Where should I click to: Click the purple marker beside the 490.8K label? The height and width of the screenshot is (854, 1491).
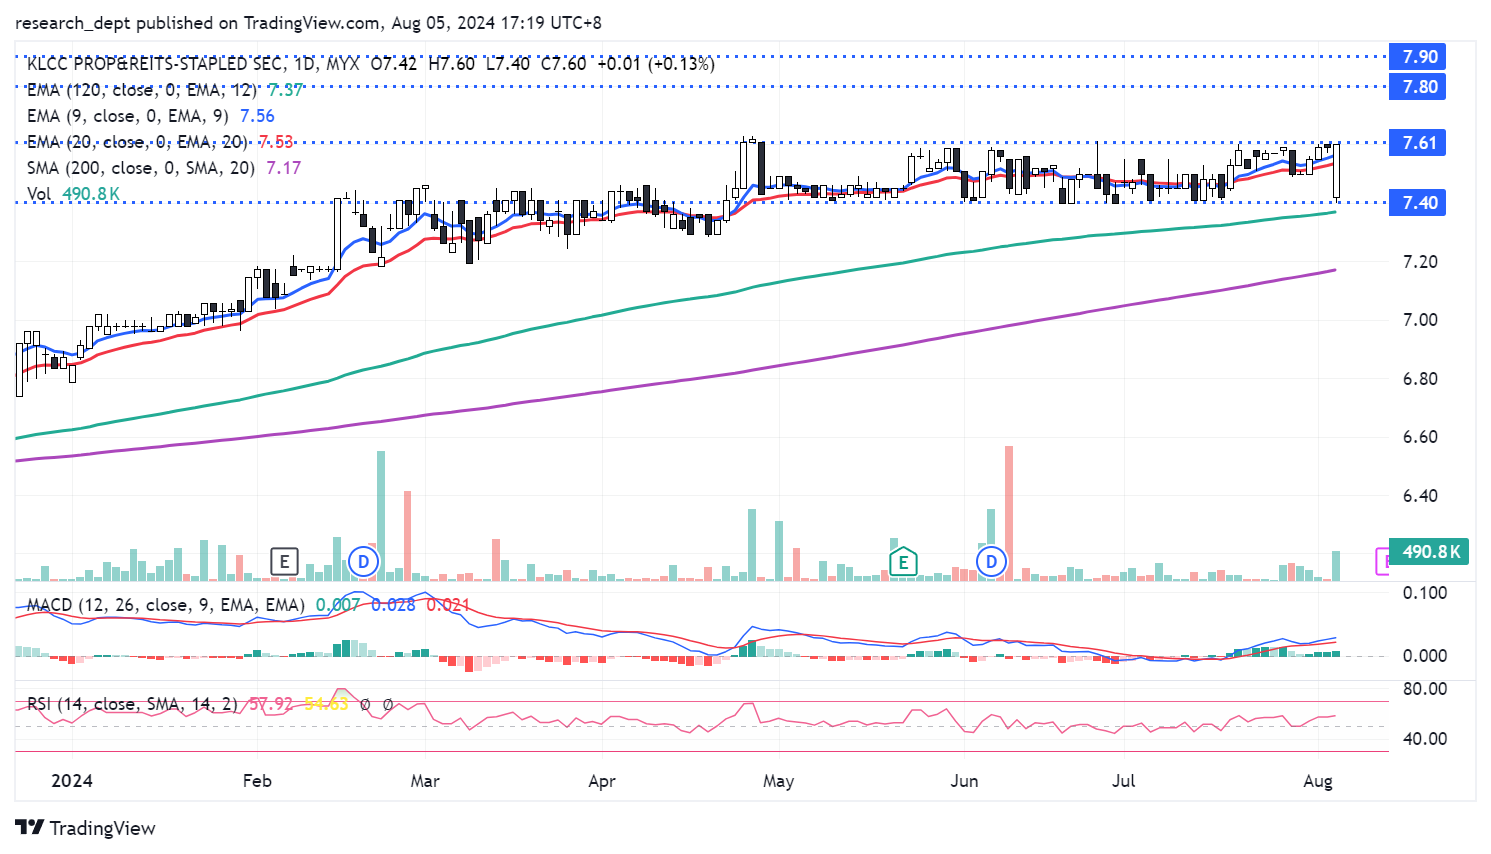[1383, 561]
